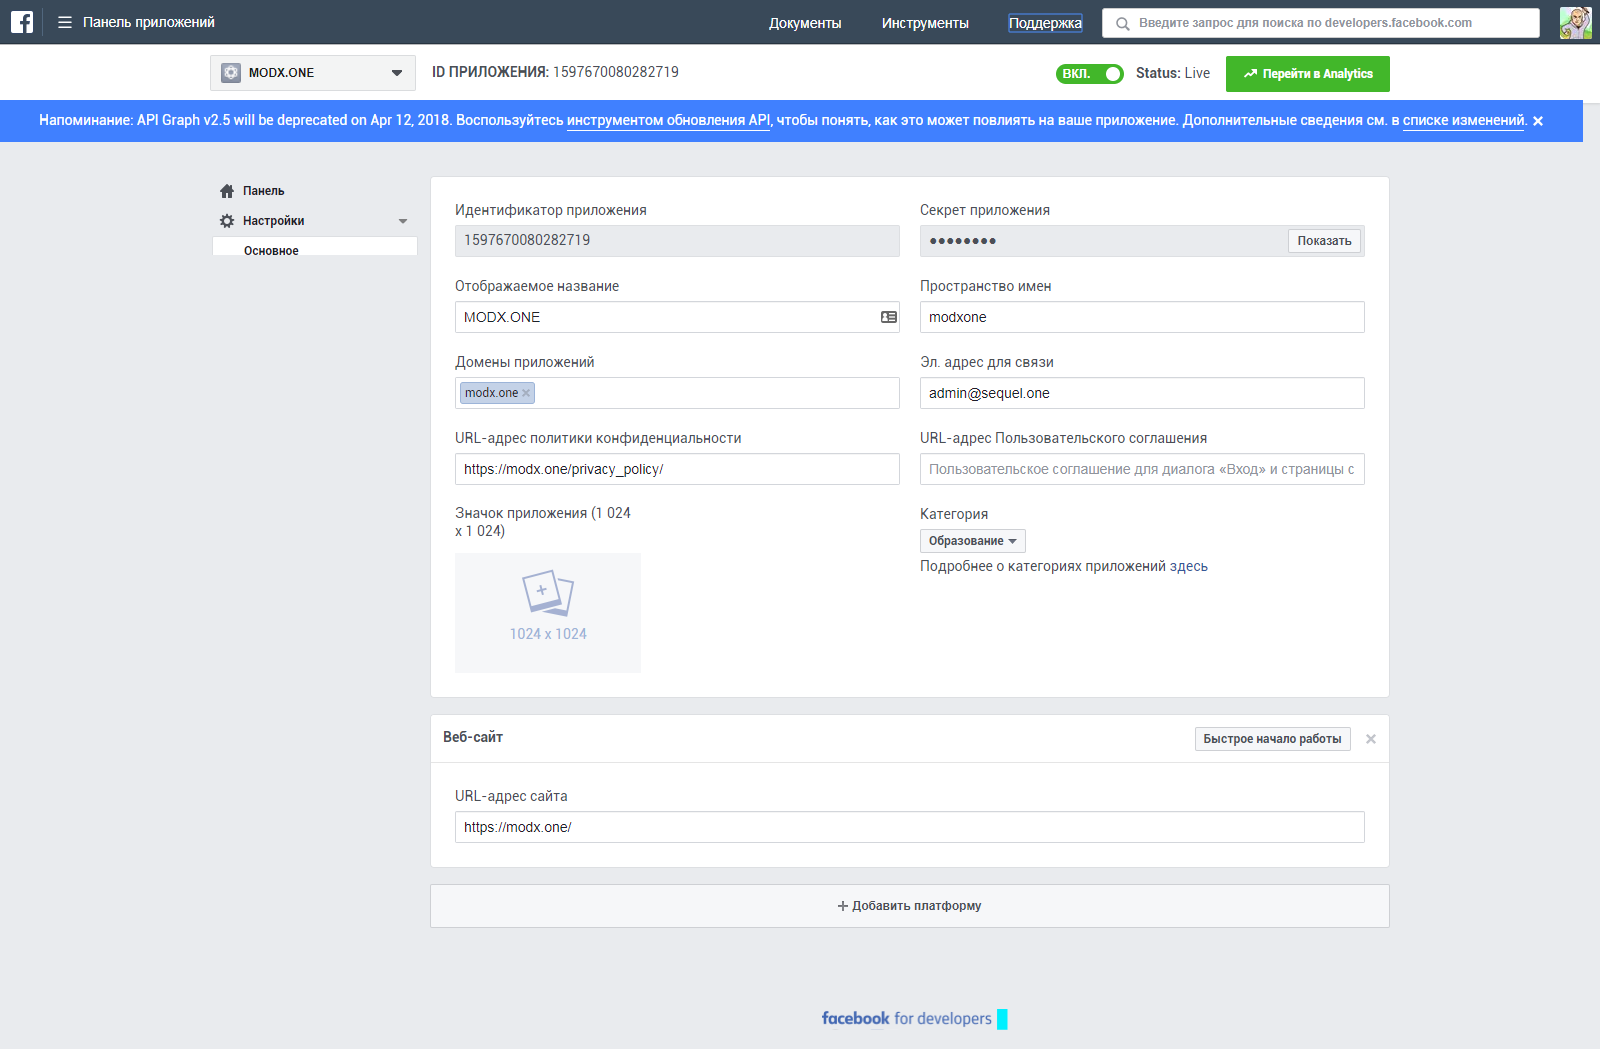Screen dimensions: 1600x1049
Task: Click the search magnifier icon
Action: click(x=1123, y=23)
